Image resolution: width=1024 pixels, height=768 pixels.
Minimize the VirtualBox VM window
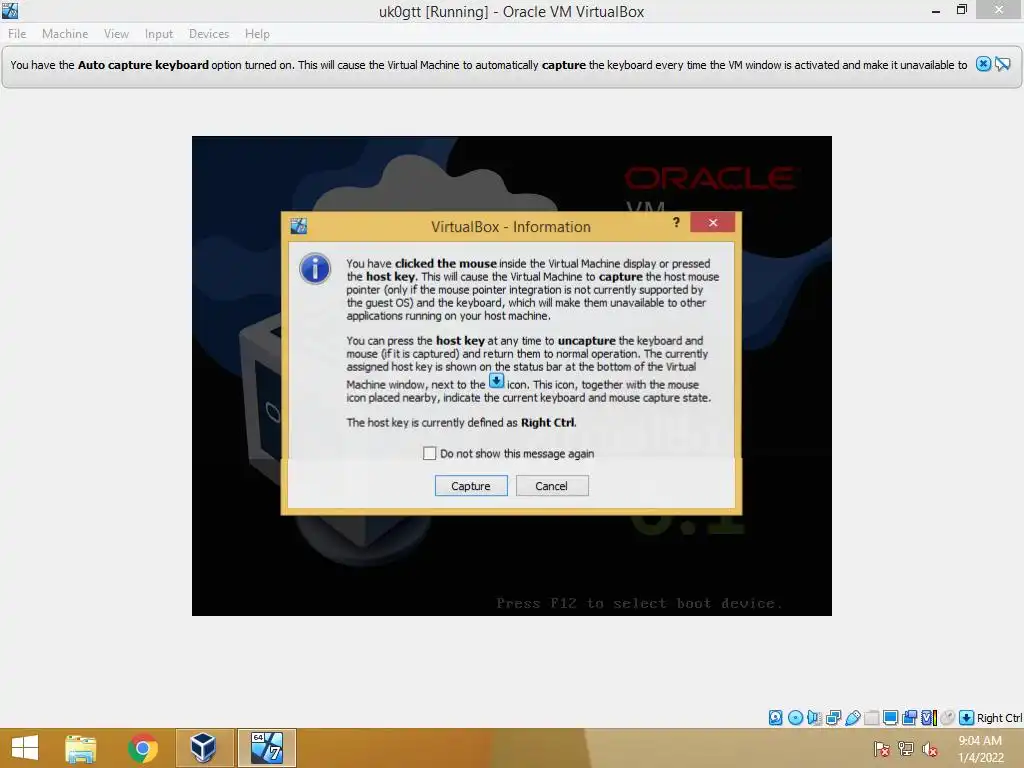click(936, 10)
